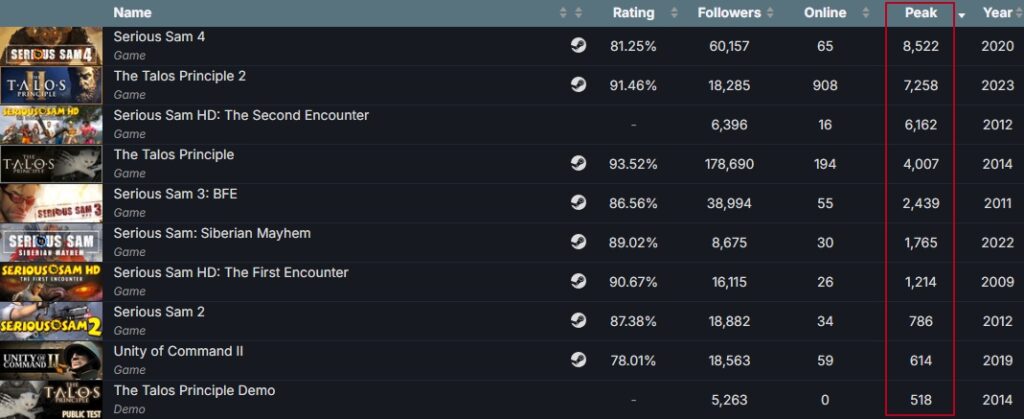Click the Steam icon for Unity of Command II
This screenshot has width=1024, height=419.
(x=578, y=360)
